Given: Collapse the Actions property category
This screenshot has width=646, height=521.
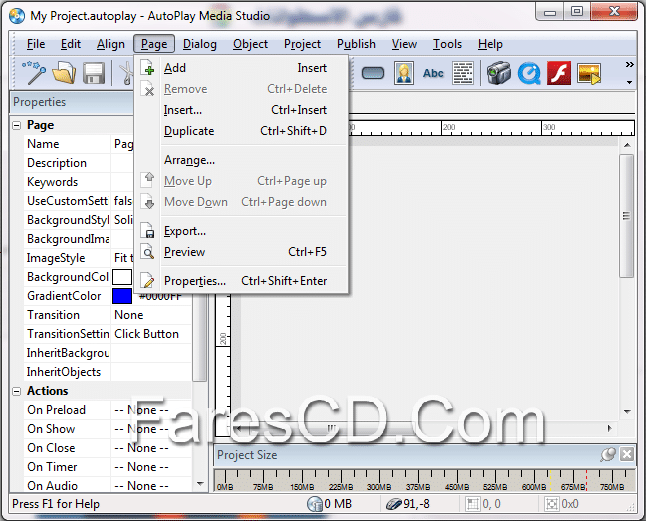Looking at the screenshot, I should [16, 391].
